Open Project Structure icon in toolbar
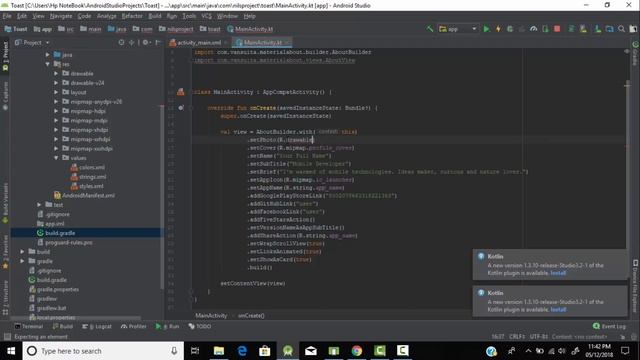This screenshot has height=360, width=640. point(609,29)
